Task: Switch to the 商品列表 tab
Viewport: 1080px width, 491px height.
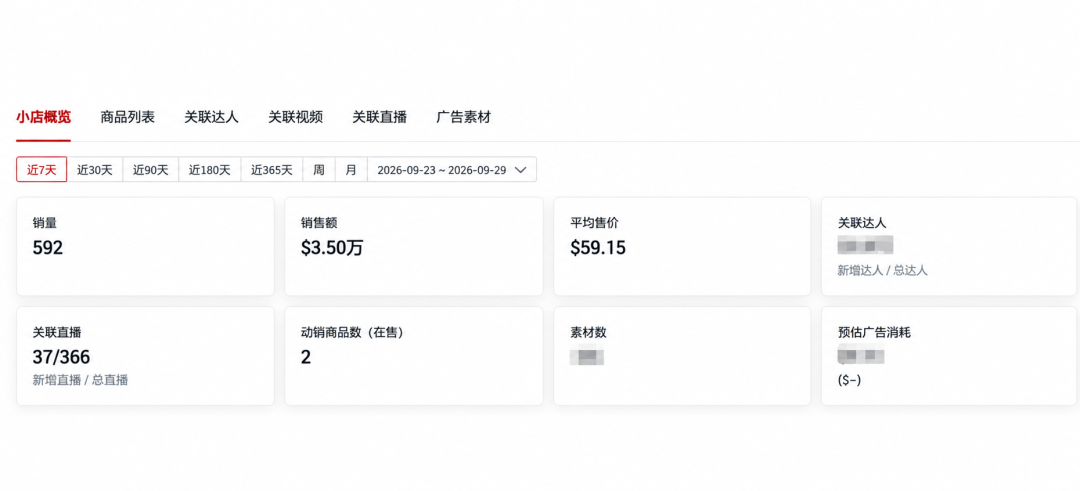Action: (127, 117)
